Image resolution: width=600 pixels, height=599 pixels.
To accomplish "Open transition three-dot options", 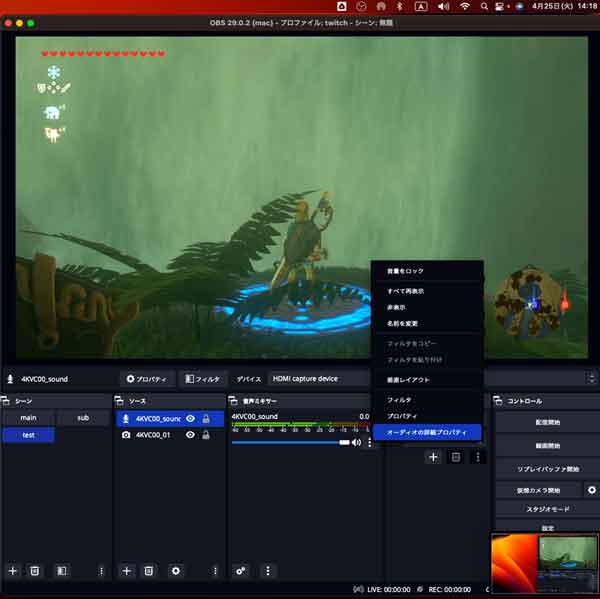I will (x=478, y=457).
